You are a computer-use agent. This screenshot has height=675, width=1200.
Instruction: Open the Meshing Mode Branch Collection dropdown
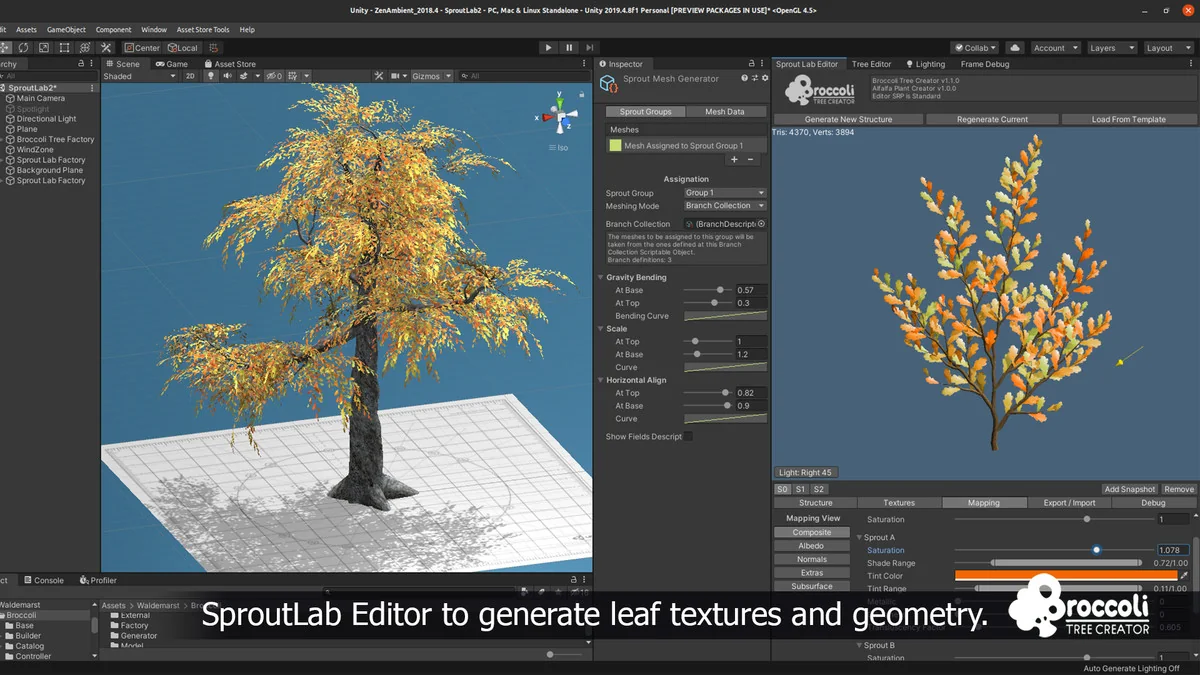coord(724,205)
